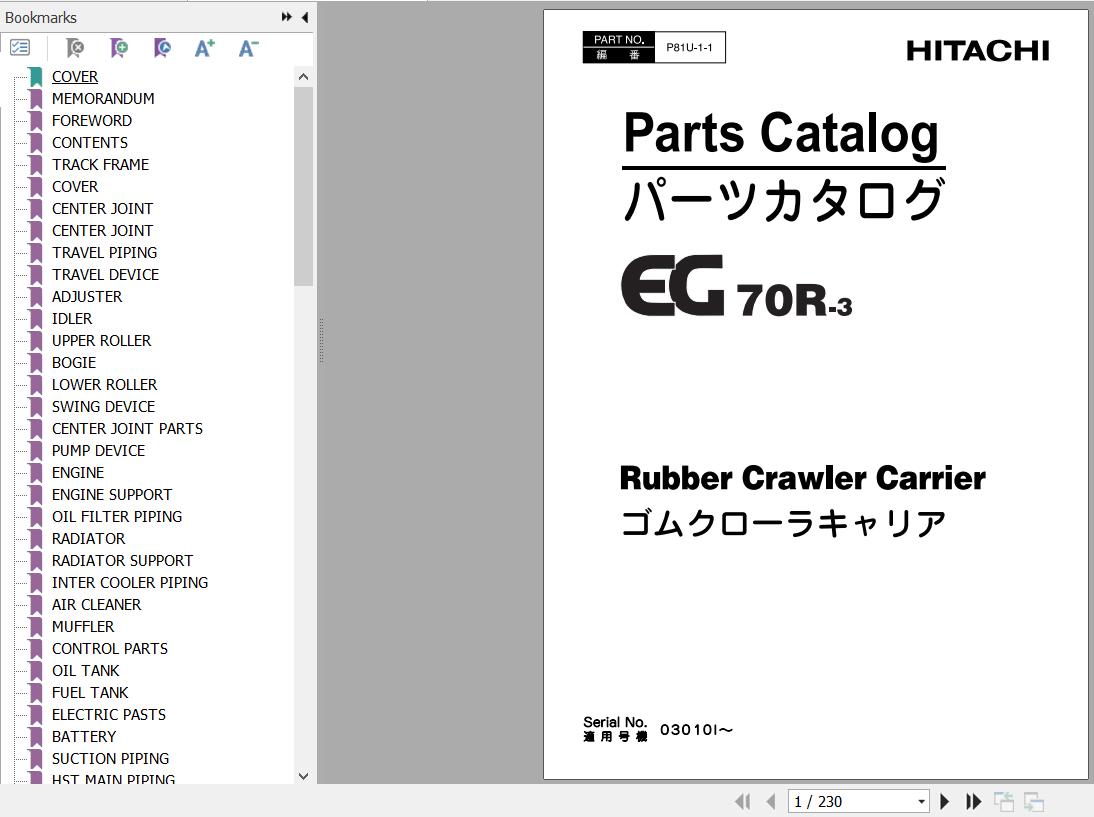1094x817 pixels.
Task: Go to the FUEL TANK bookmark
Action: point(90,692)
